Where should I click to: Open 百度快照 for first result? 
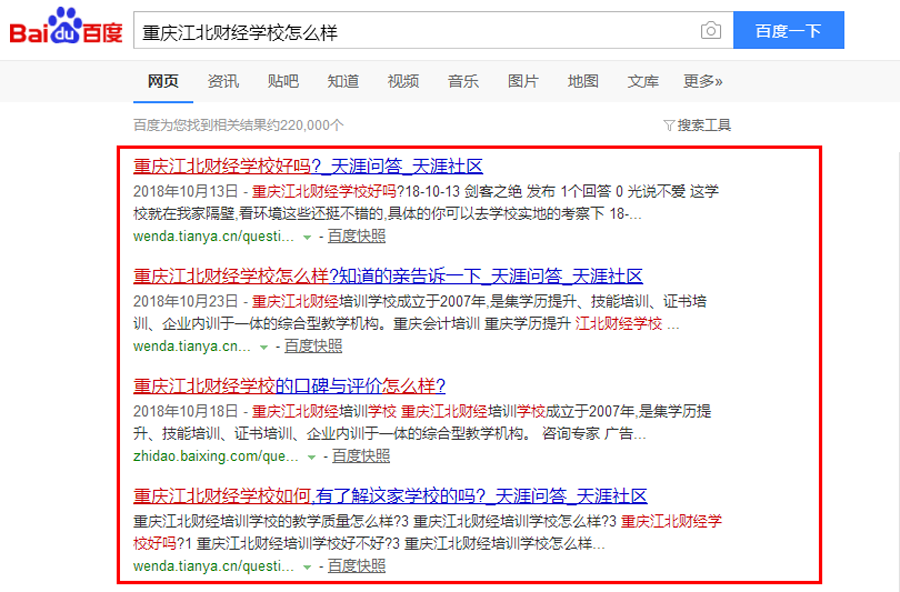click(x=356, y=236)
